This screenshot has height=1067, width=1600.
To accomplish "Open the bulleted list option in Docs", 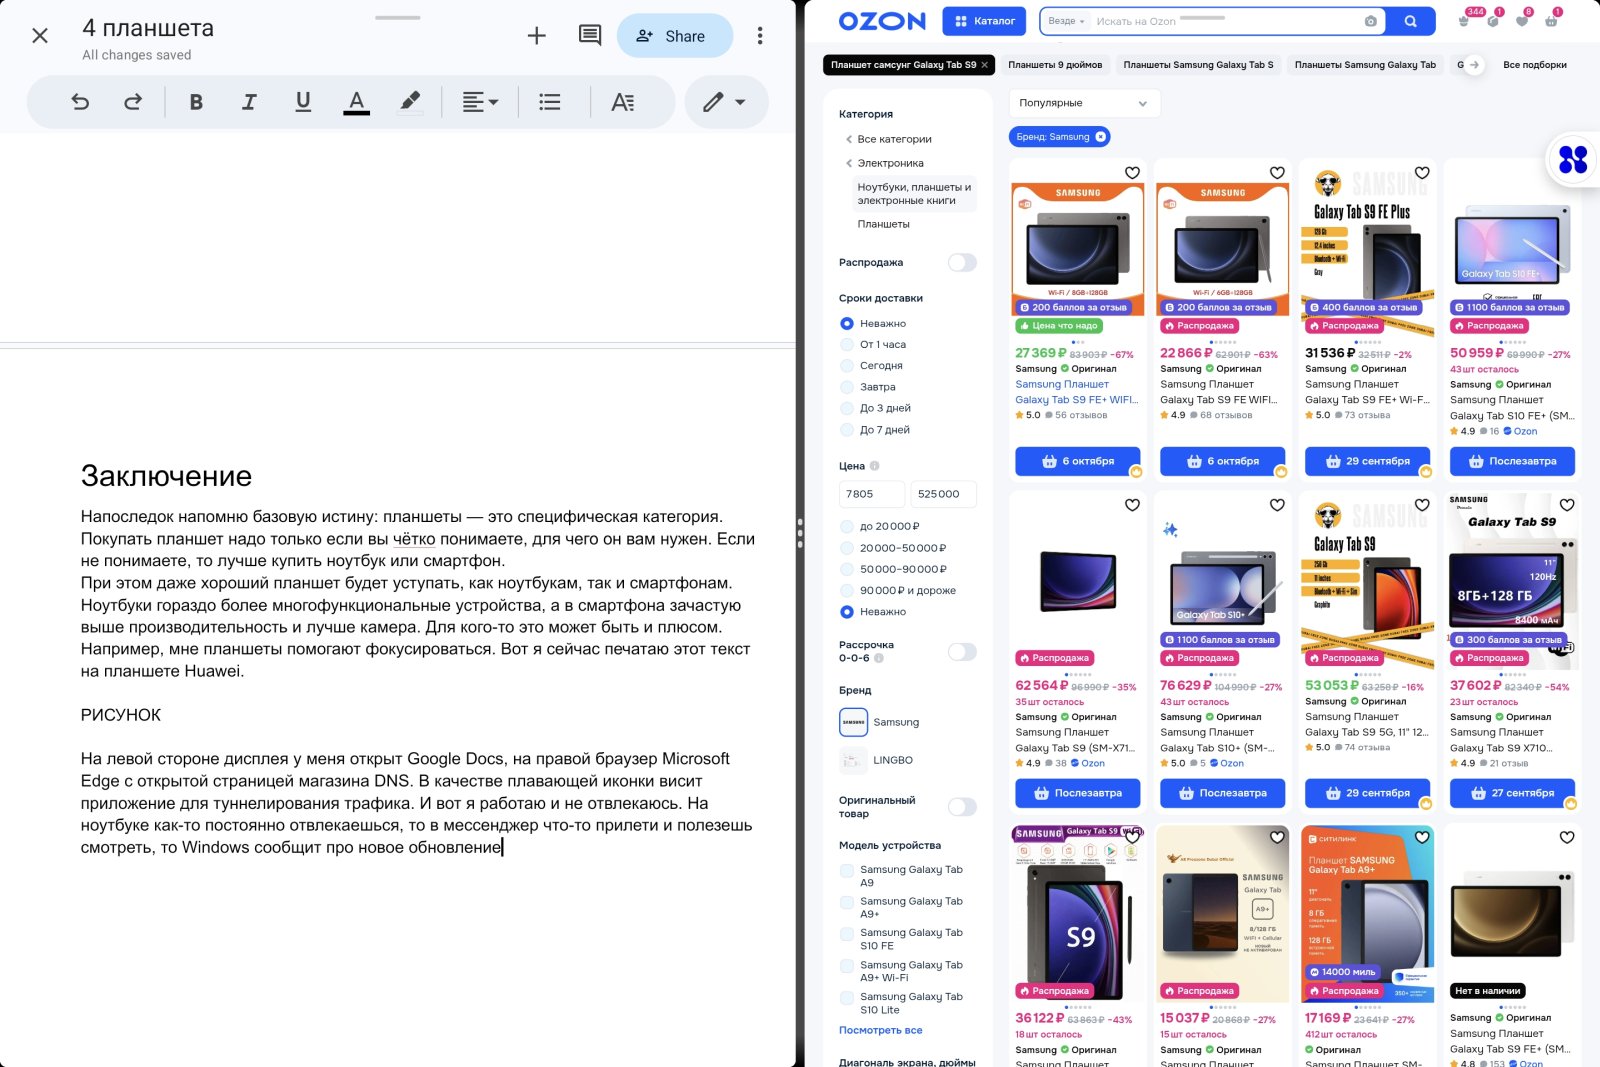I will [x=549, y=101].
